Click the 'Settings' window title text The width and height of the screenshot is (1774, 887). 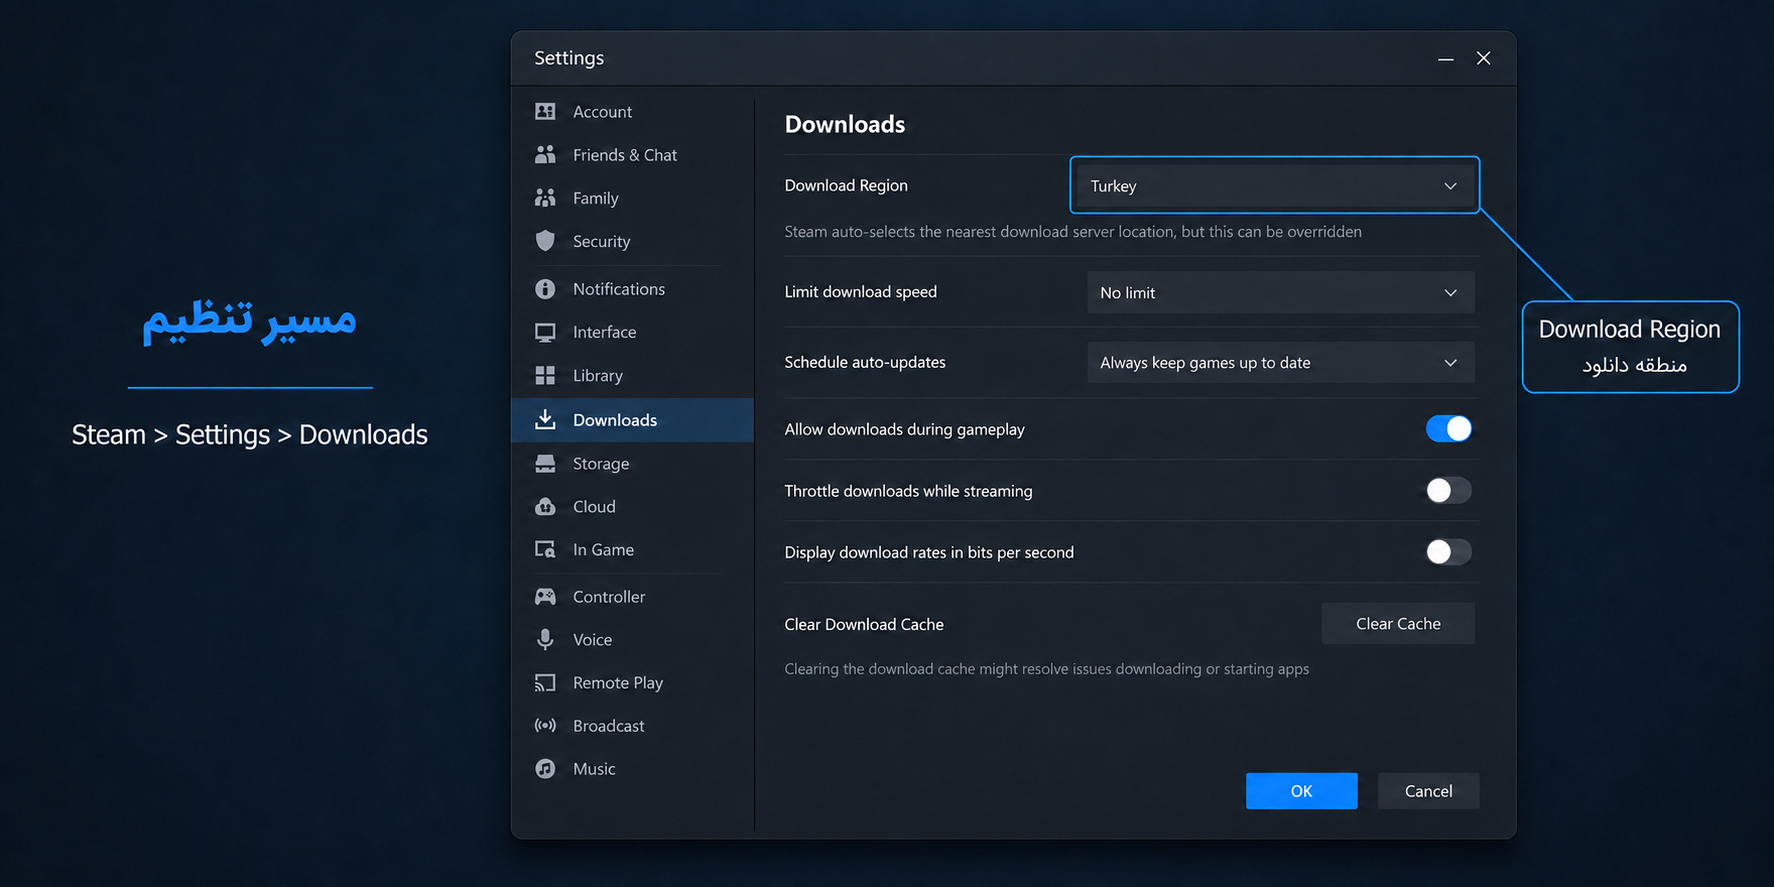[x=569, y=58]
